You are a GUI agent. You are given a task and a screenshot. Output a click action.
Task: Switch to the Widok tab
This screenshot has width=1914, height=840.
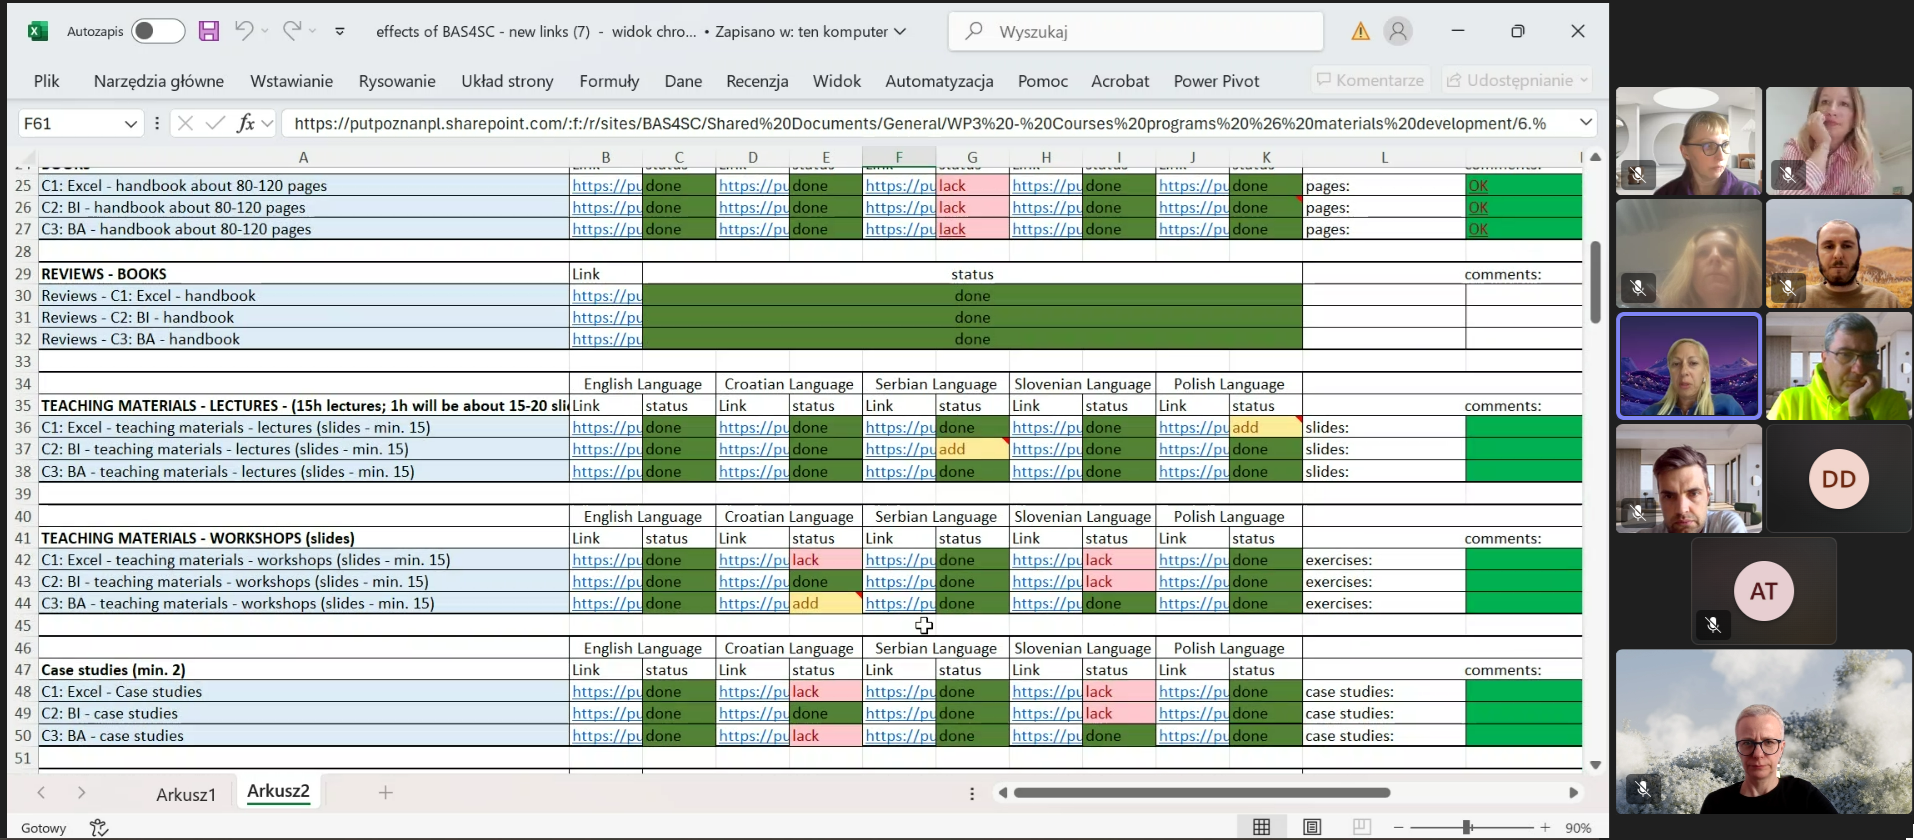836,81
